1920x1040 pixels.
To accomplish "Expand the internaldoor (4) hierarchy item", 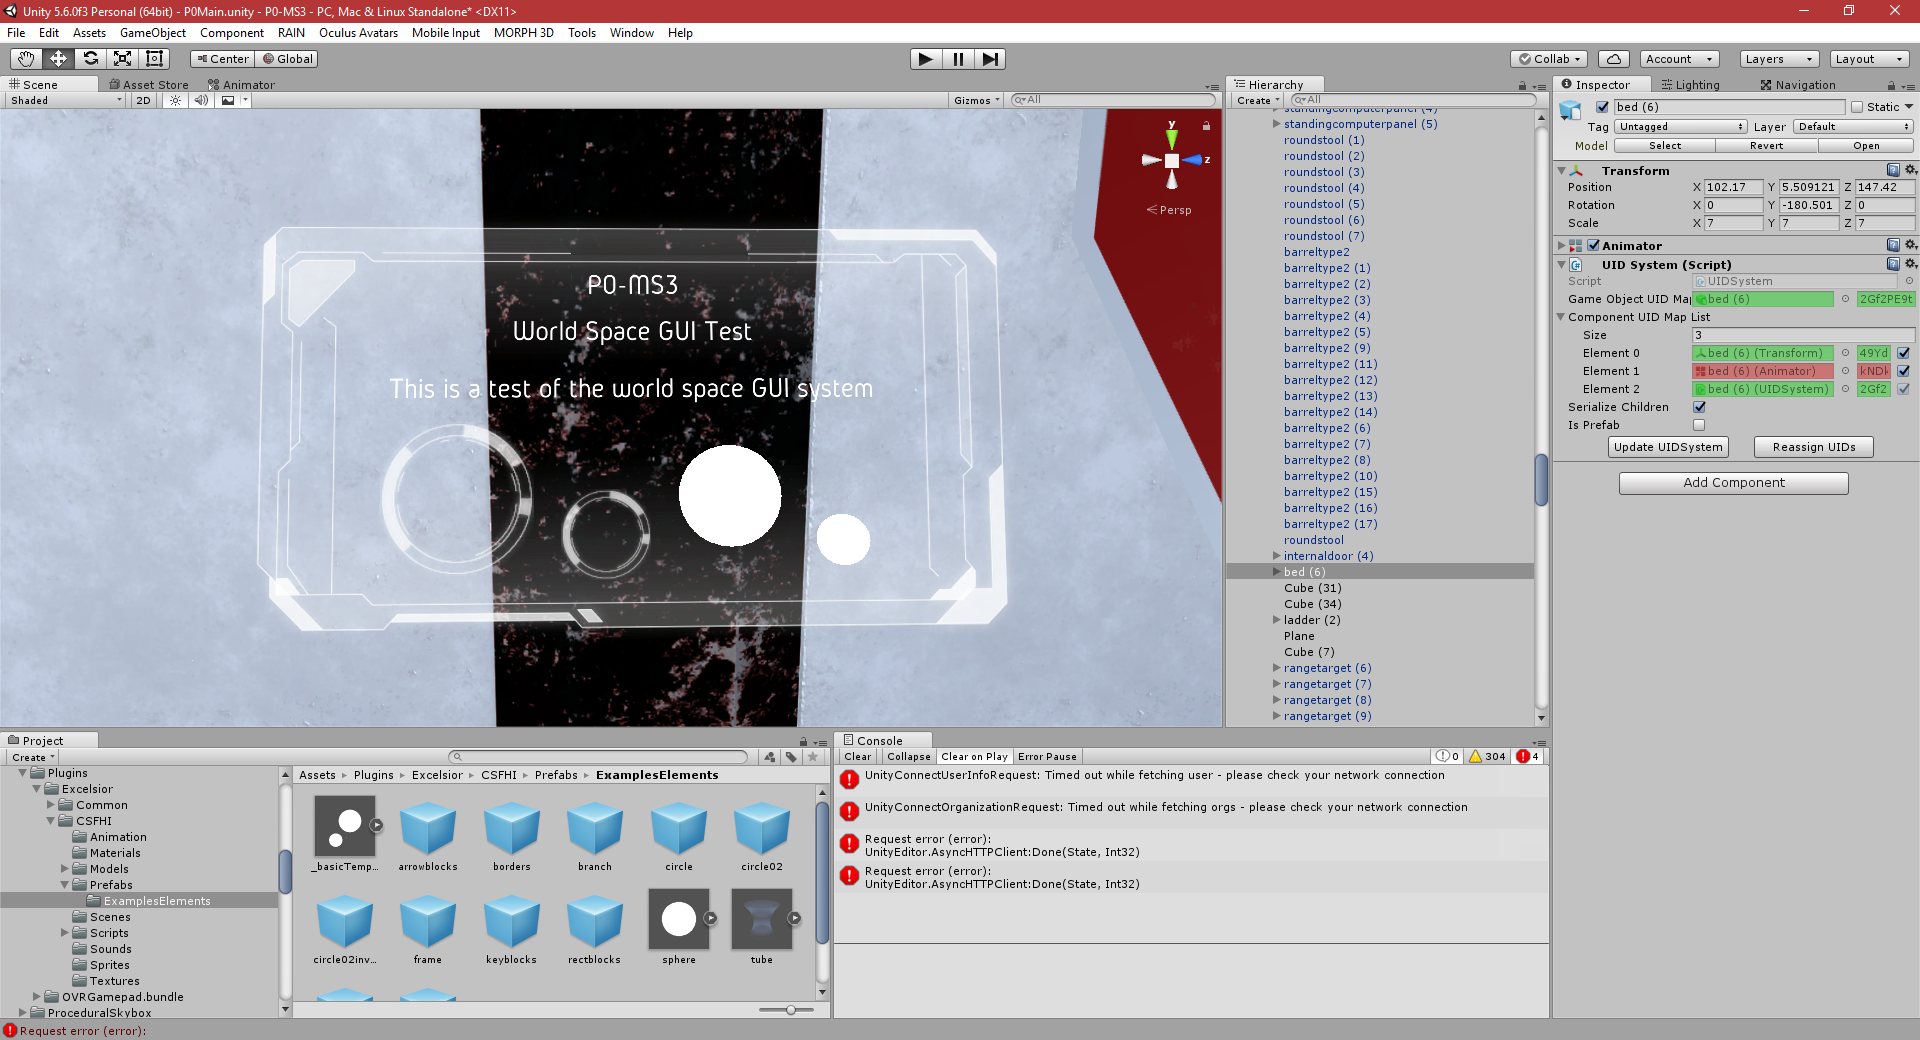I will pos(1277,556).
